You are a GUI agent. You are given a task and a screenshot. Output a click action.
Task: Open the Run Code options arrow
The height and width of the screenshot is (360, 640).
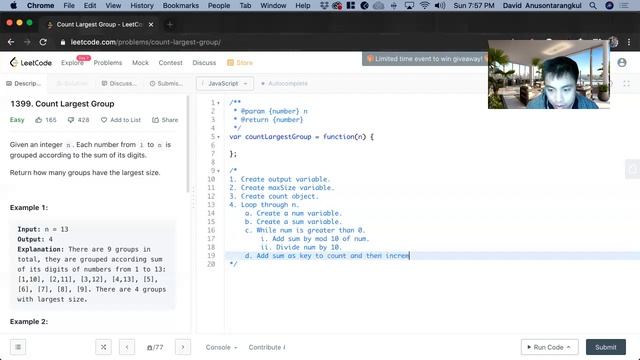coord(568,347)
